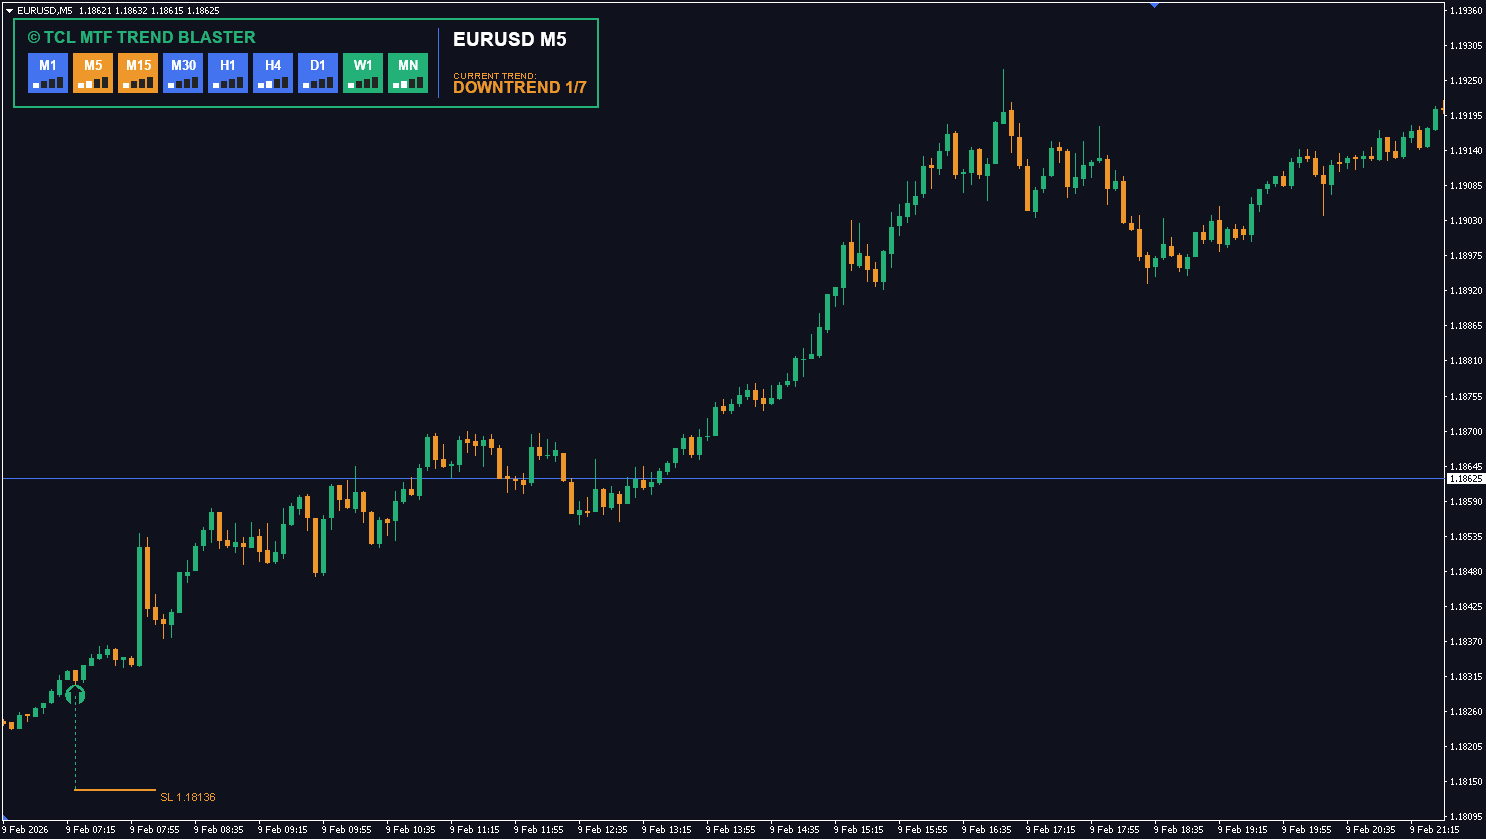The image size is (1486, 839).
Task: Choose the M30 timeframe tile
Action: (x=183, y=73)
